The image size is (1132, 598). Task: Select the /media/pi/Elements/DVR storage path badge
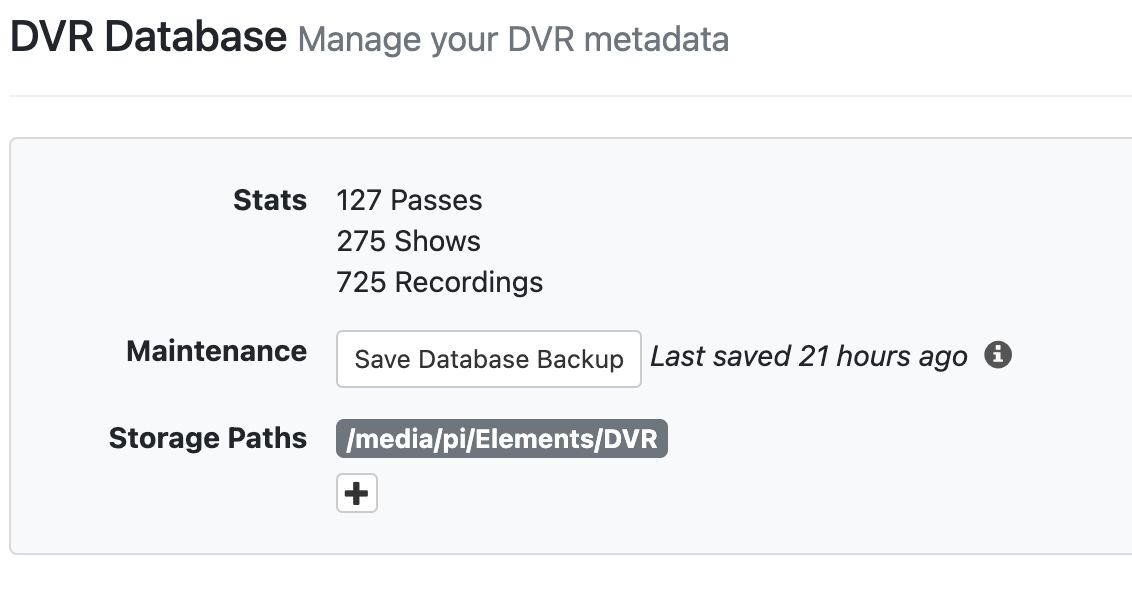501,439
